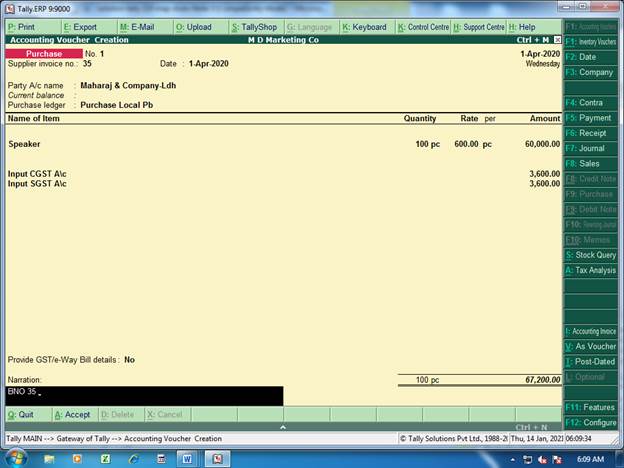
Task: Switch to F4: Contra voucher
Action: coord(591,103)
